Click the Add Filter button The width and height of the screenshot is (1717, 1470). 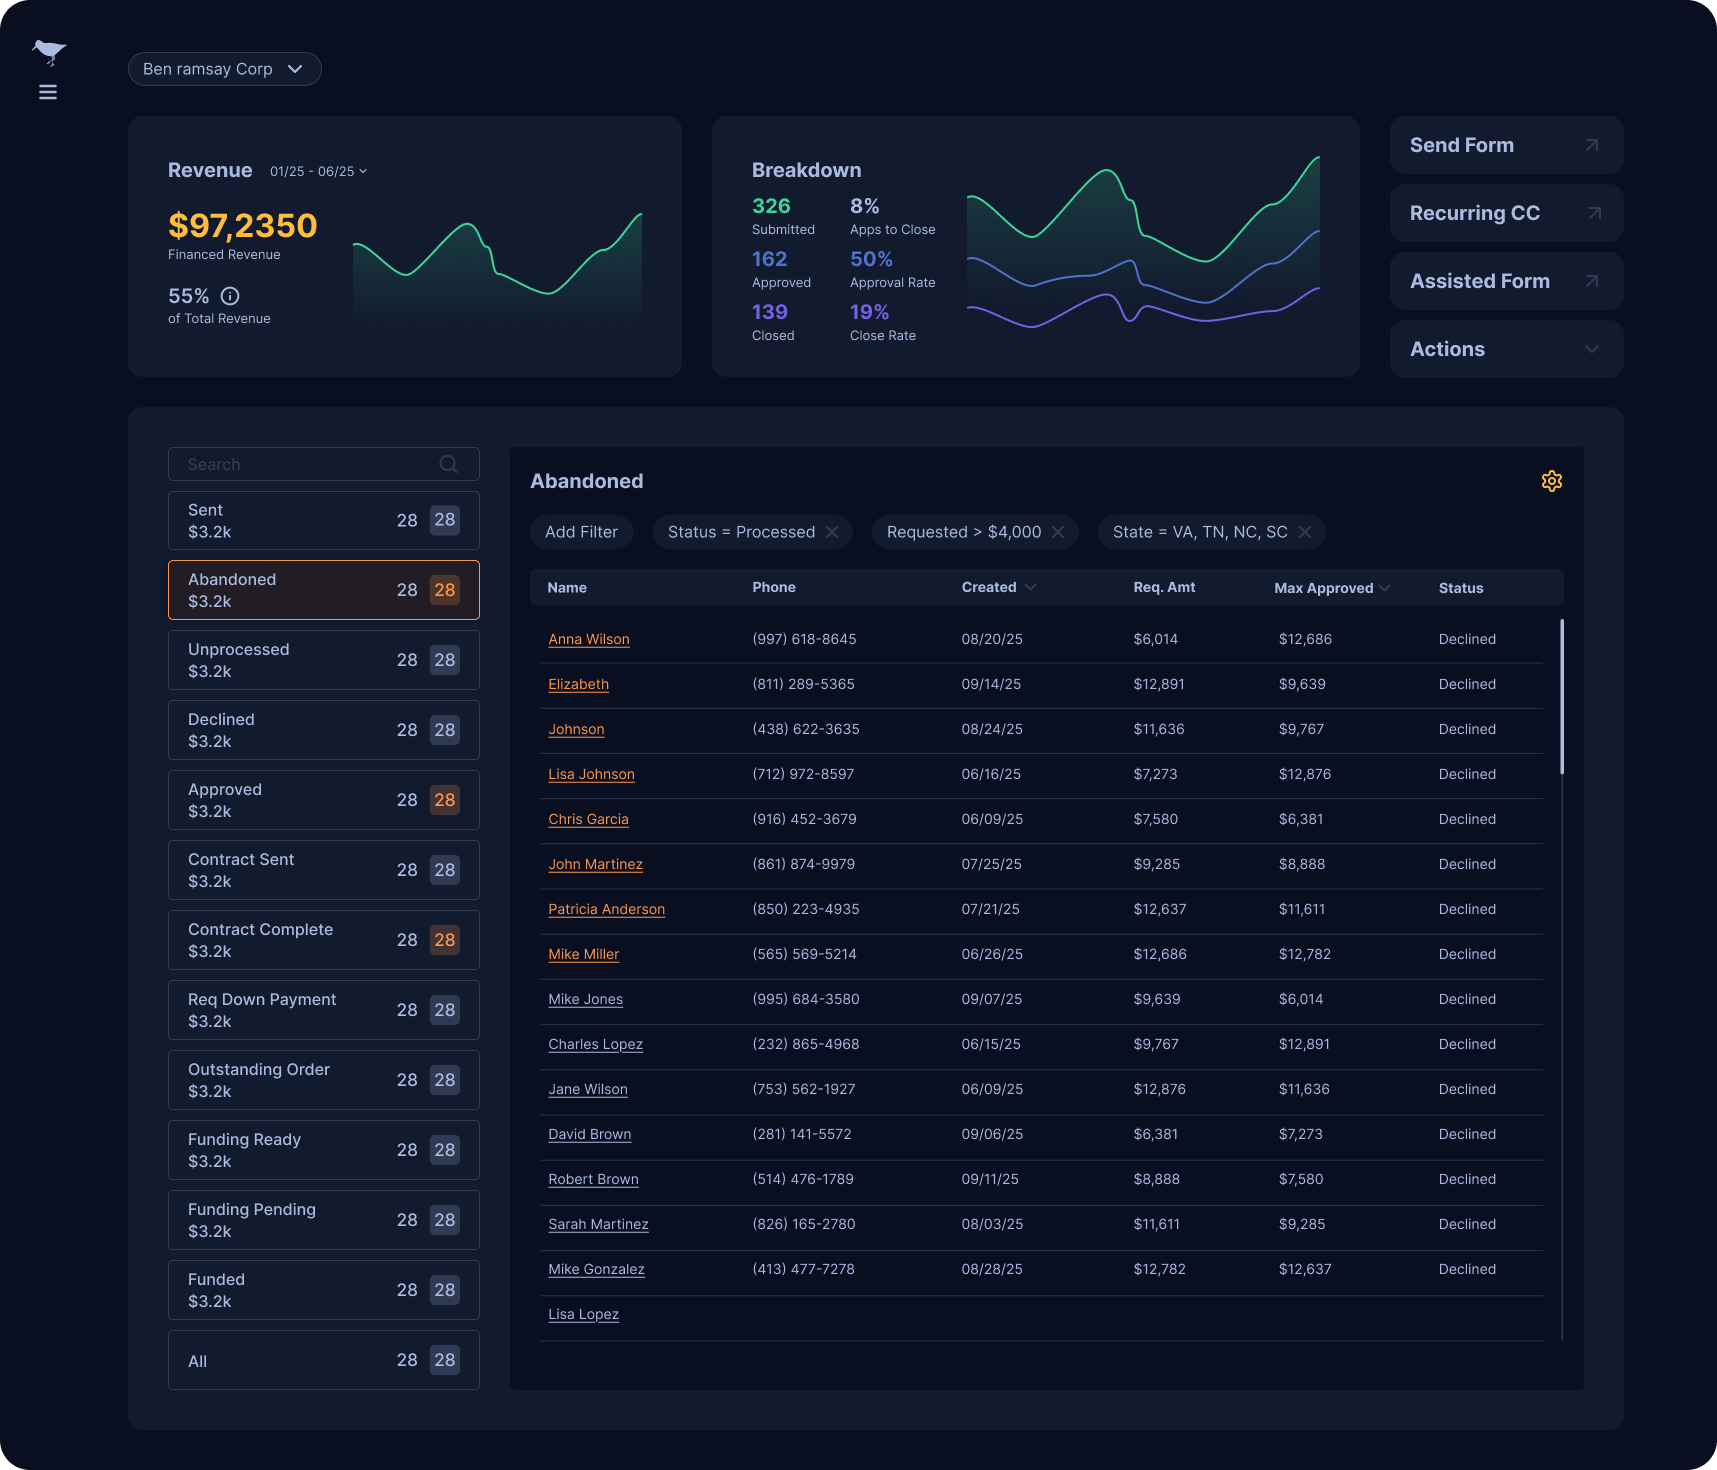[581, 532]
